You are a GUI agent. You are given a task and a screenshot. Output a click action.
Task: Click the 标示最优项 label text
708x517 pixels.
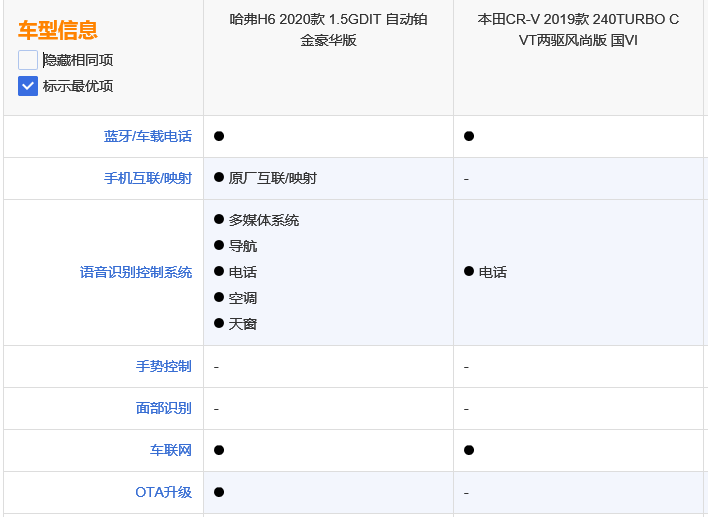(x=78, y=86)
